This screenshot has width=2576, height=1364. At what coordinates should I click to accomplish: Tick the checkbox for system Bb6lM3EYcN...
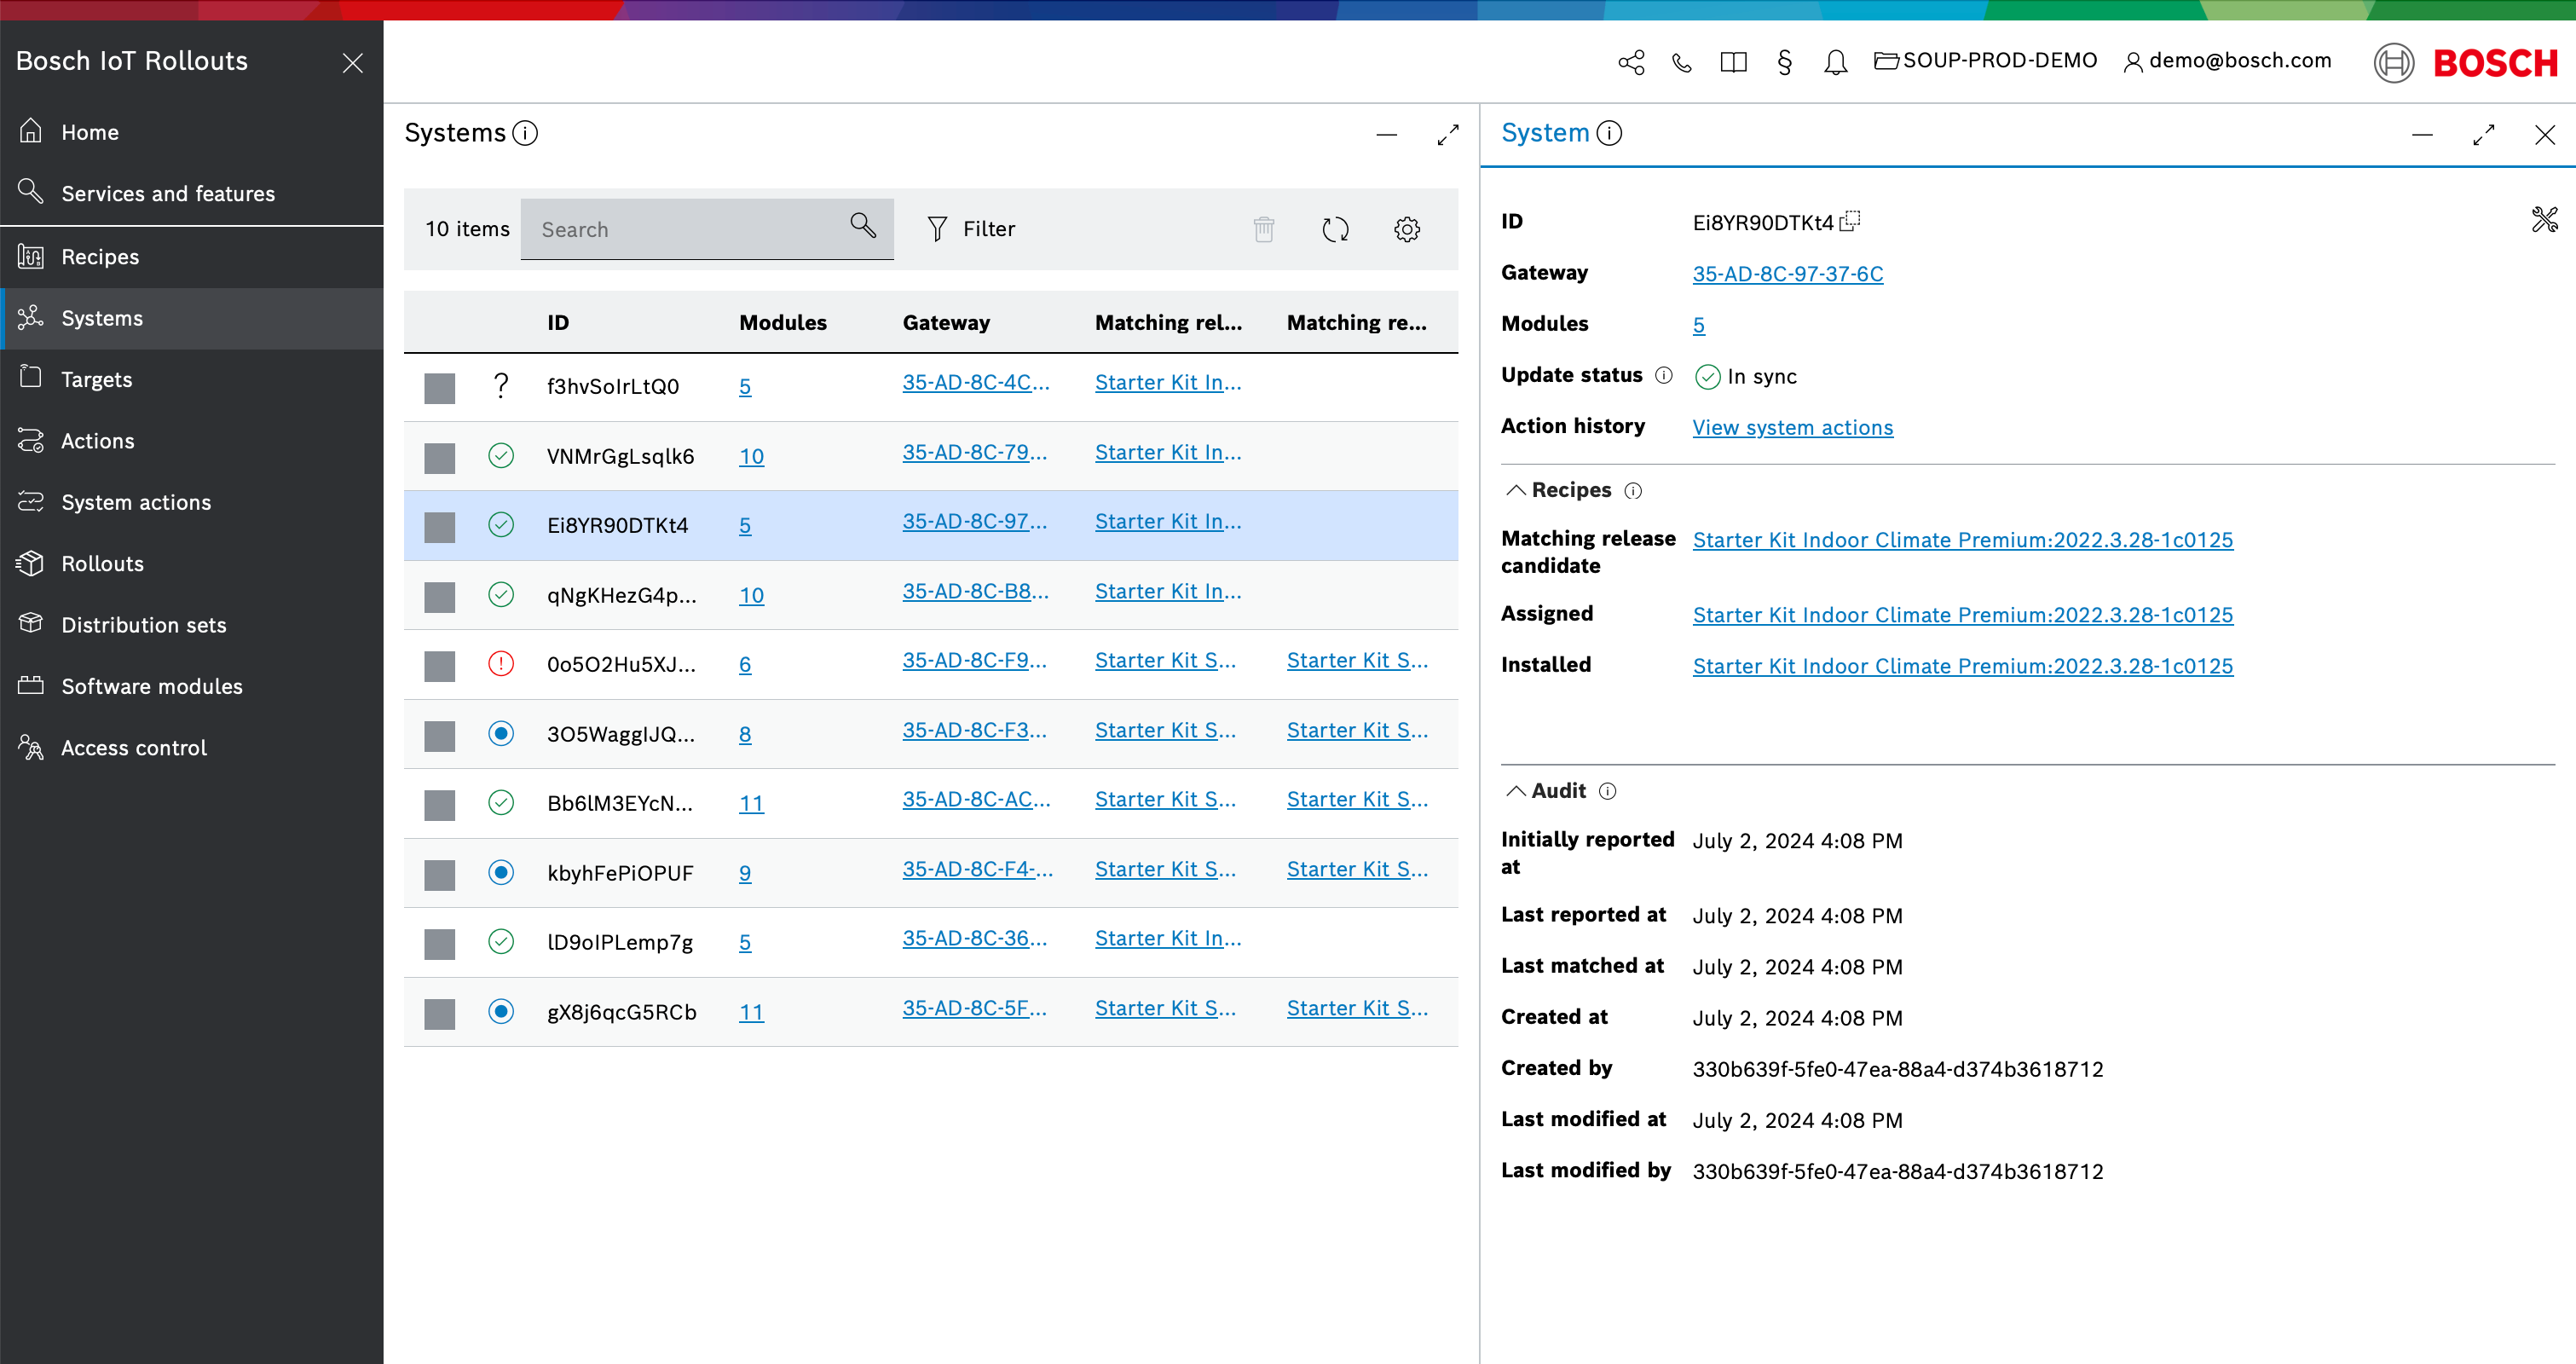pyautogui.click(x=439, y=805)
